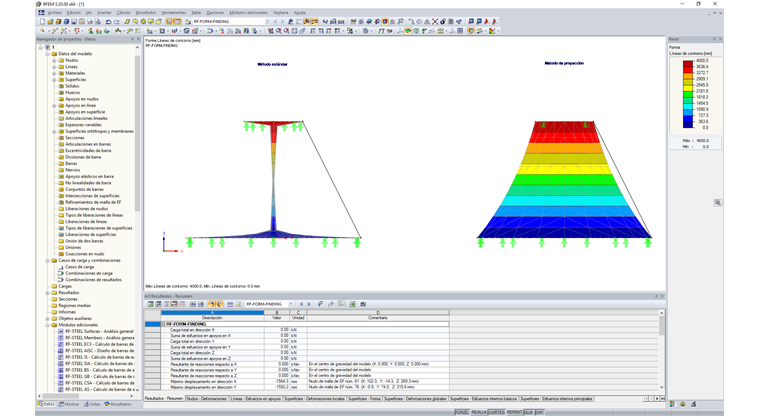Viewport: 760px width, 416px height.
Task: Create a new model with the blank page icon
Action: coord(42,21)
